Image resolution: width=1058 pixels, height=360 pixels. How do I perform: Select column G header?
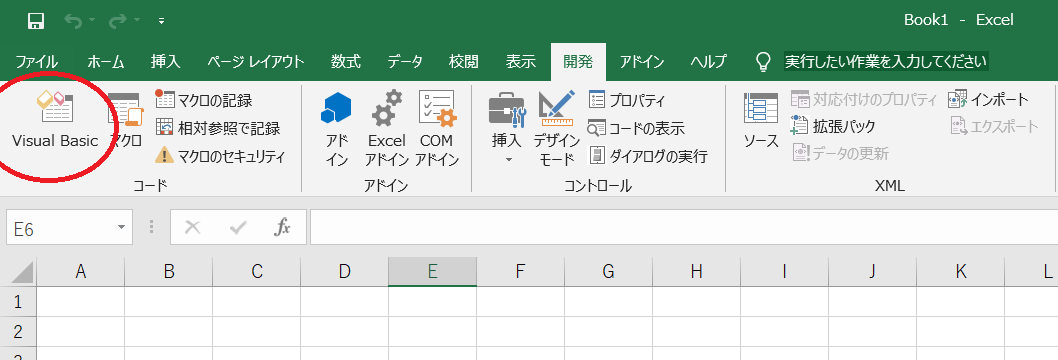609,272
